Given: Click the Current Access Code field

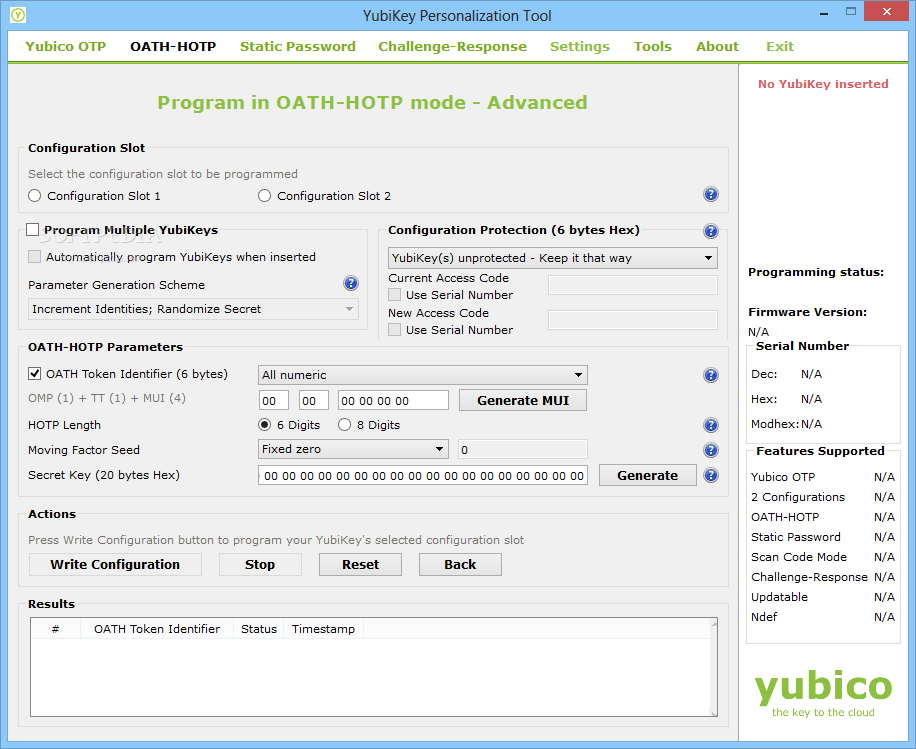Looking at the screenshot, I should [x=633, y=285].
